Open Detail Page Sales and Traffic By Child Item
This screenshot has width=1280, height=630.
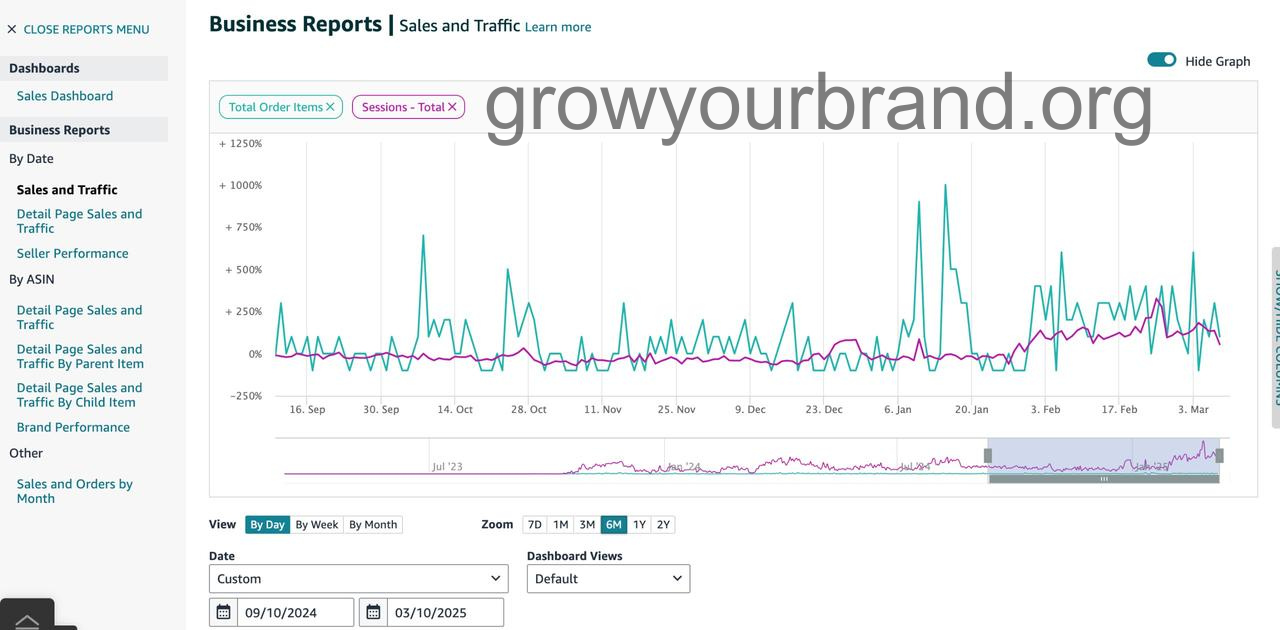79,395
